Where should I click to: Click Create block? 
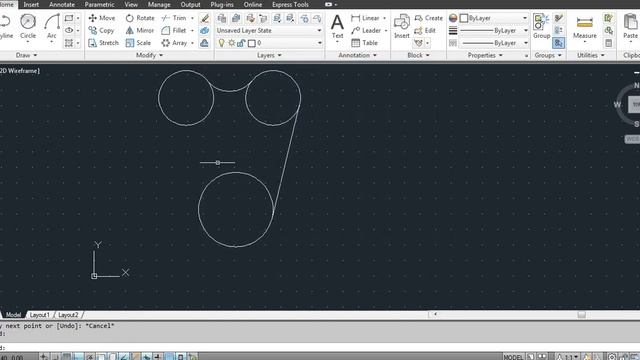tap(428, 18)
